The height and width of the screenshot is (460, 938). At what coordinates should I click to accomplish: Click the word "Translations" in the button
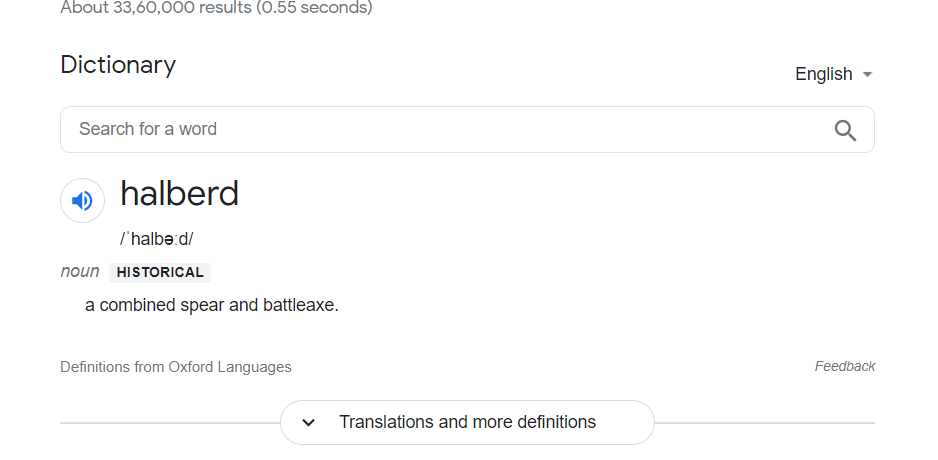click(x=385, y=422)
